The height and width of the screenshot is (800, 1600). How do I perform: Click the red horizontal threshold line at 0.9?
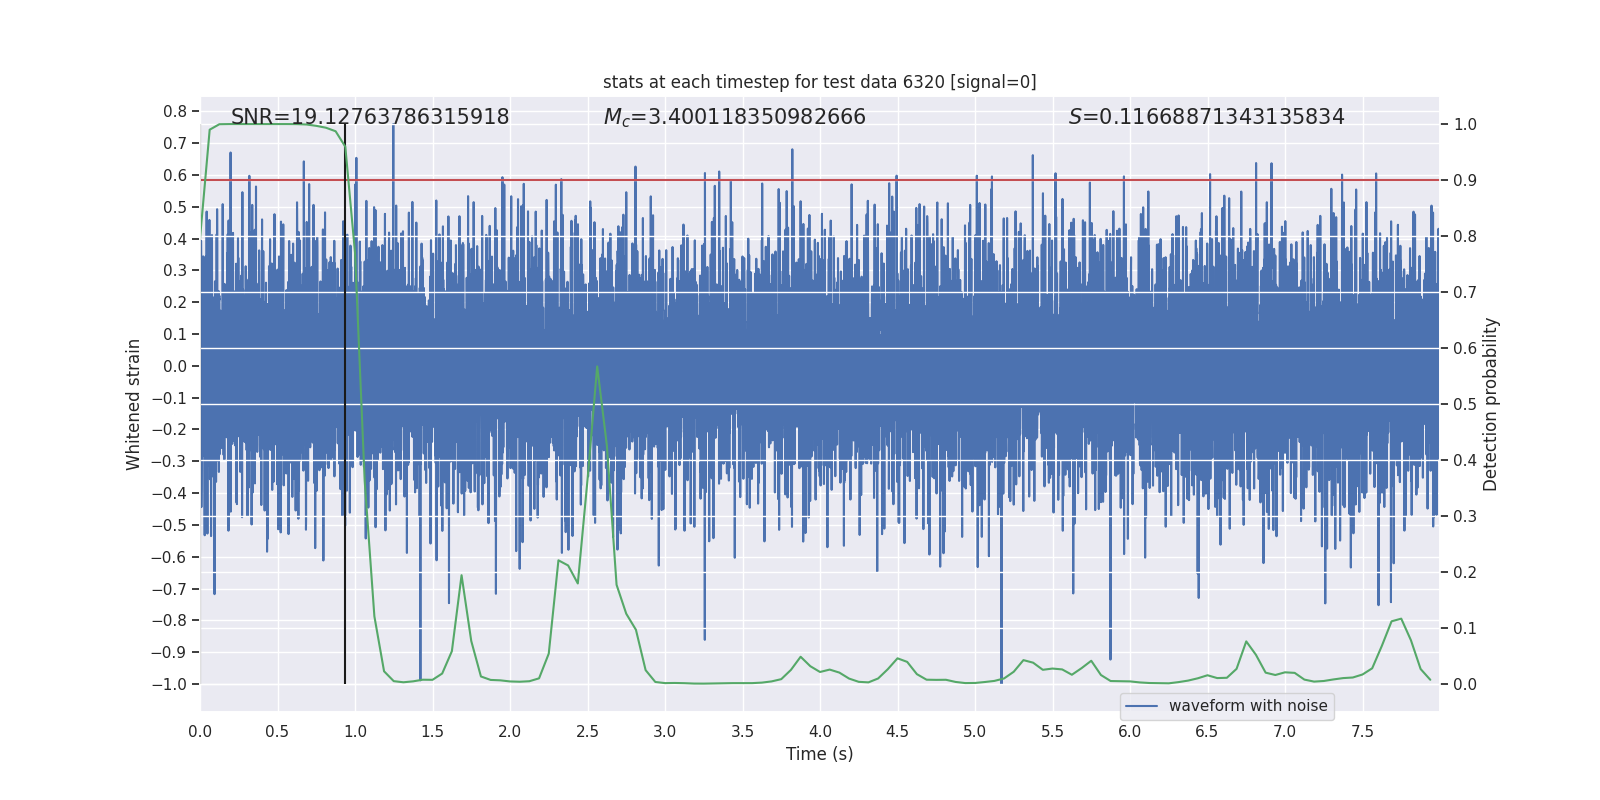[x=819, y=180]
